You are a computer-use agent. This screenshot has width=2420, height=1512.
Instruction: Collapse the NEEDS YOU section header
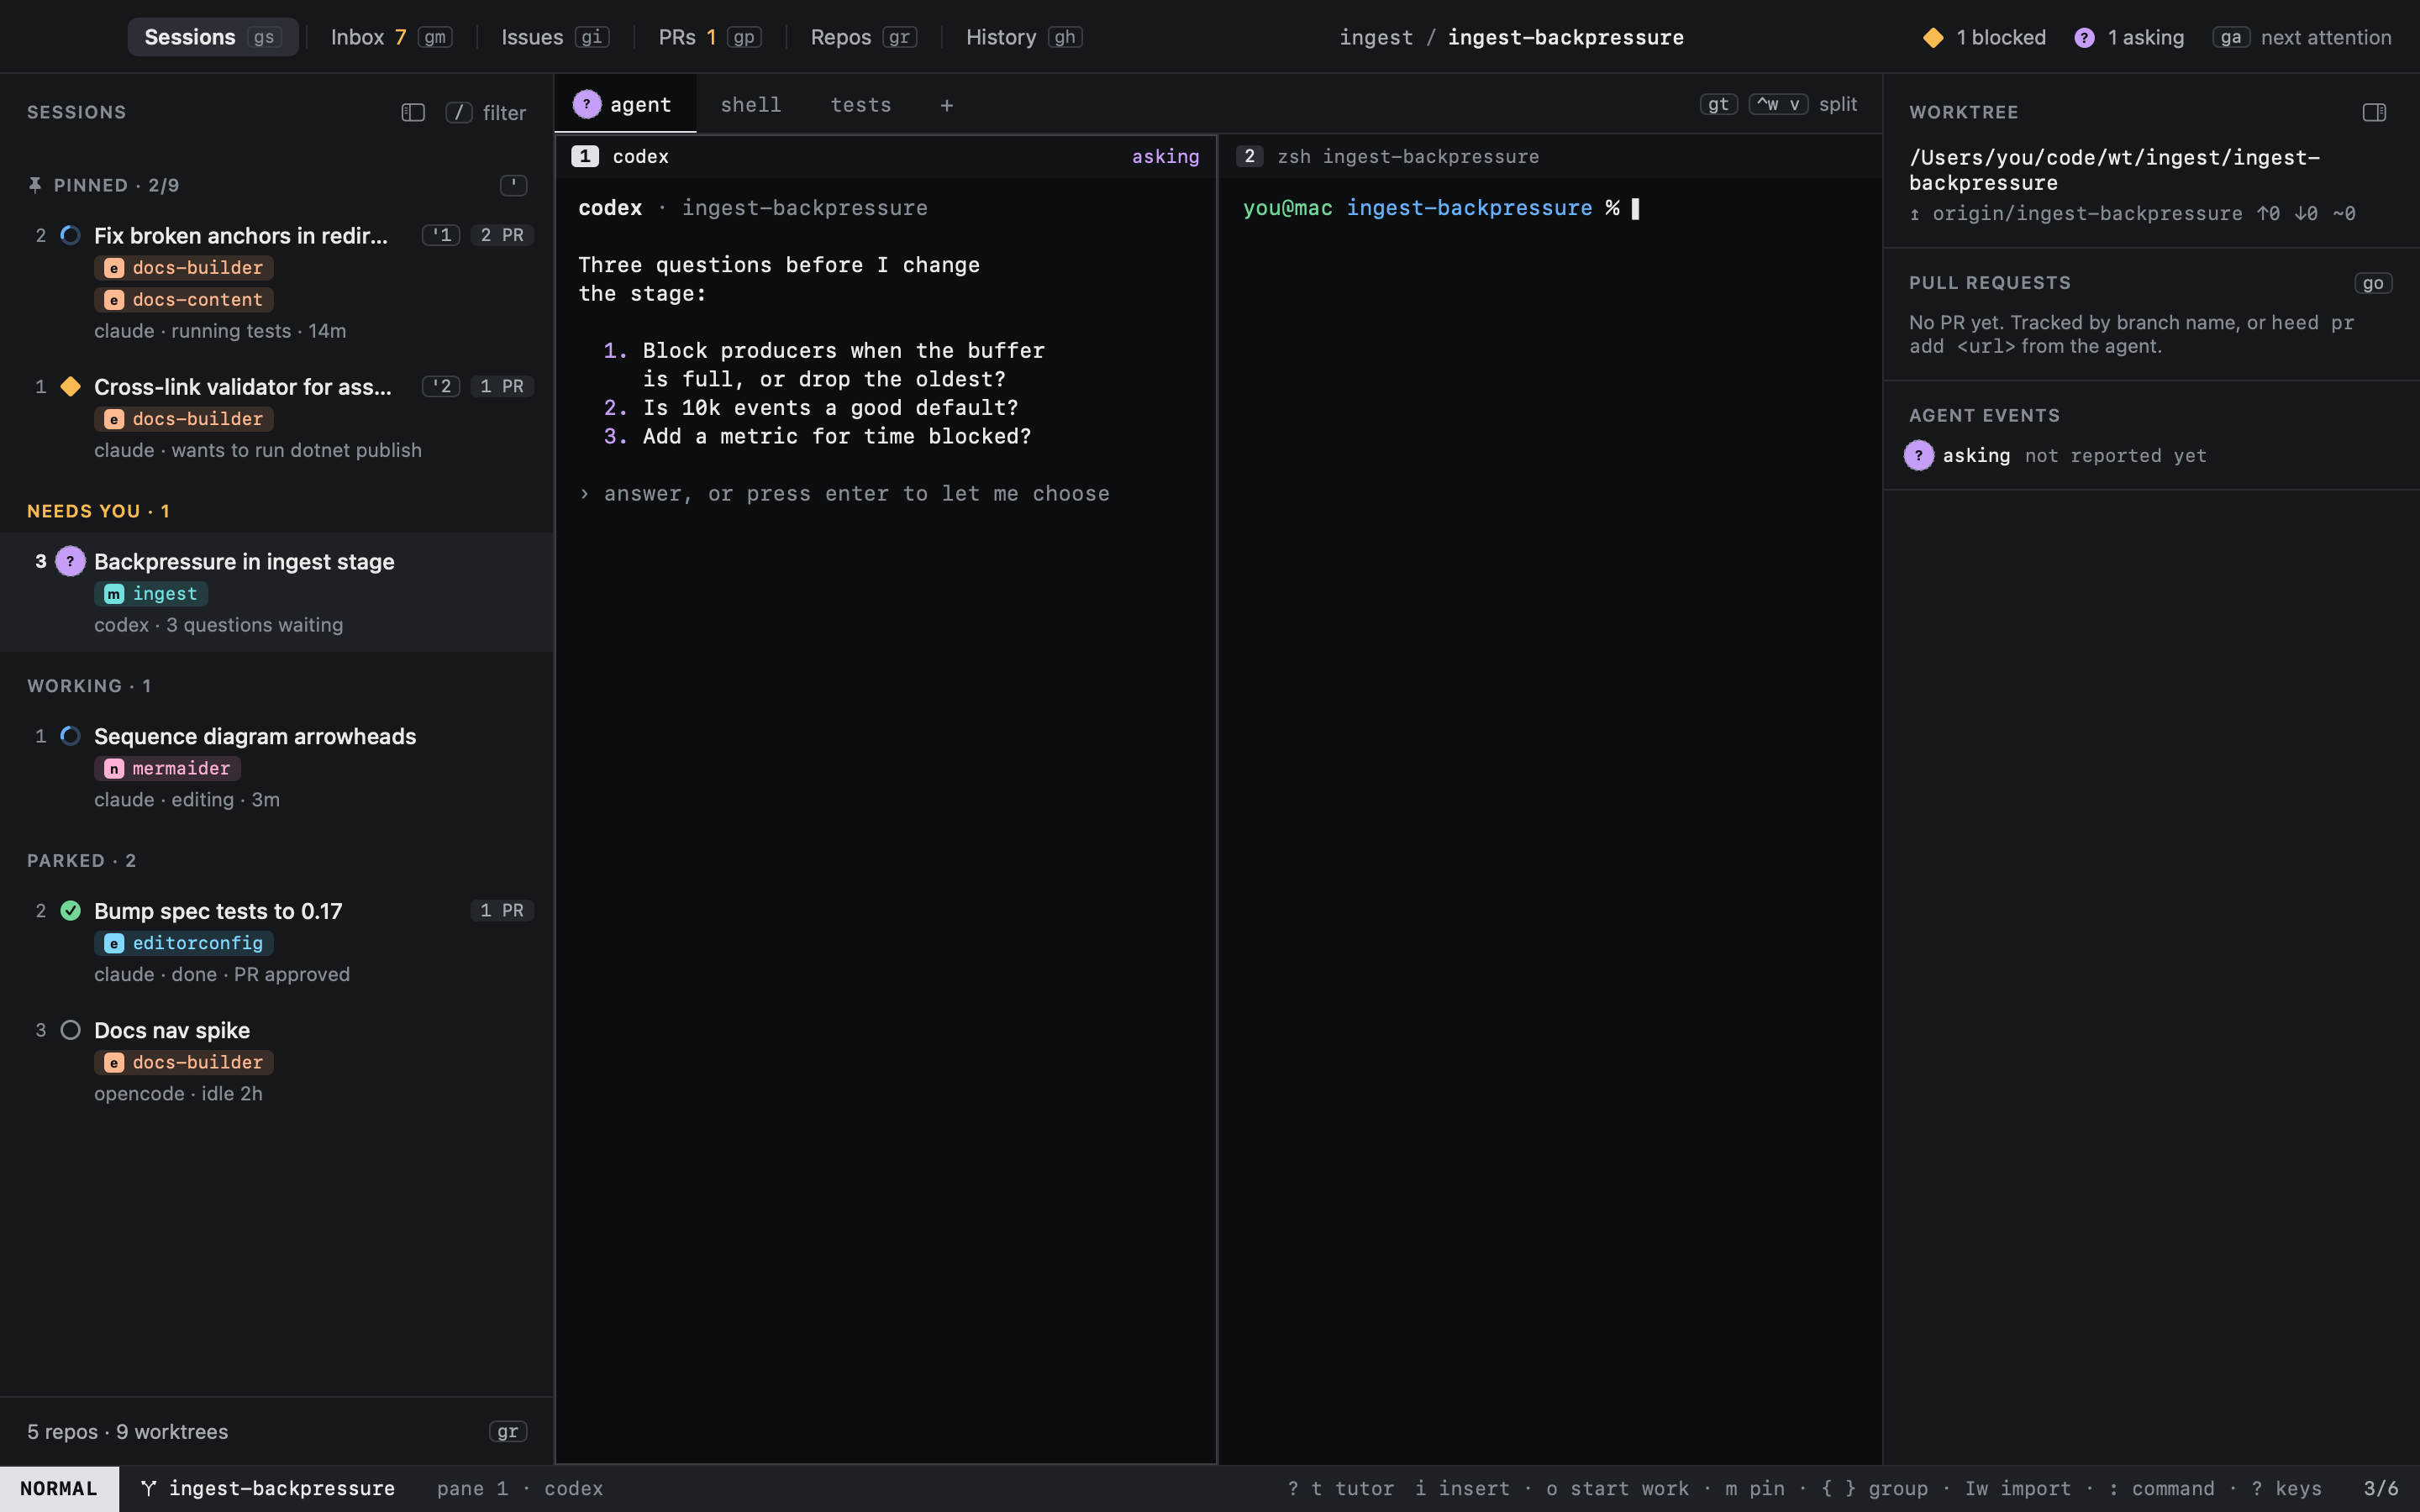pos(98,511)
